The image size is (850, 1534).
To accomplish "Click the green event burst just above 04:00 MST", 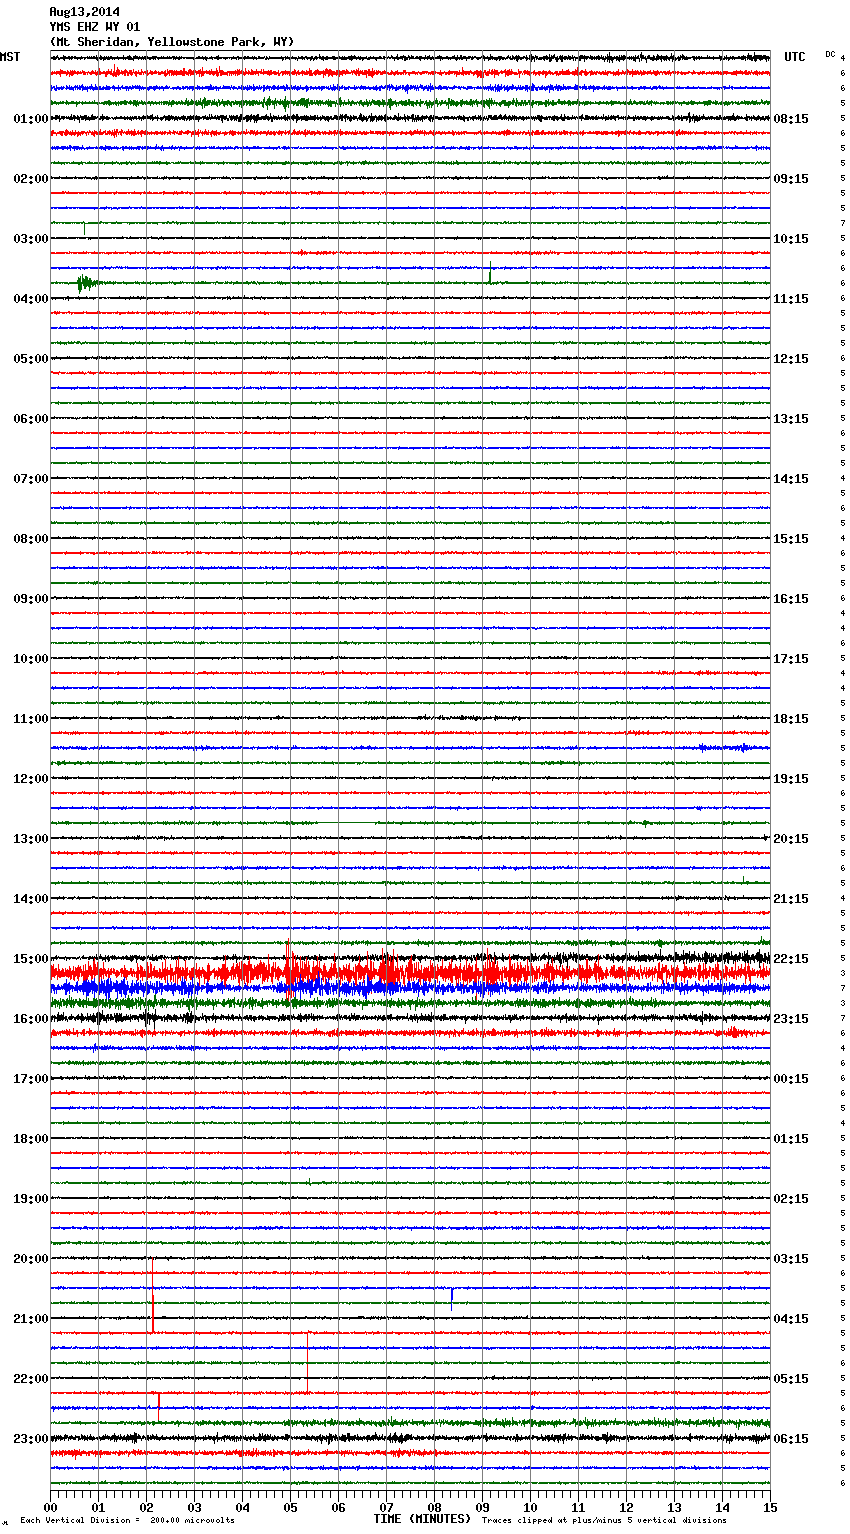I will point(87,284).
